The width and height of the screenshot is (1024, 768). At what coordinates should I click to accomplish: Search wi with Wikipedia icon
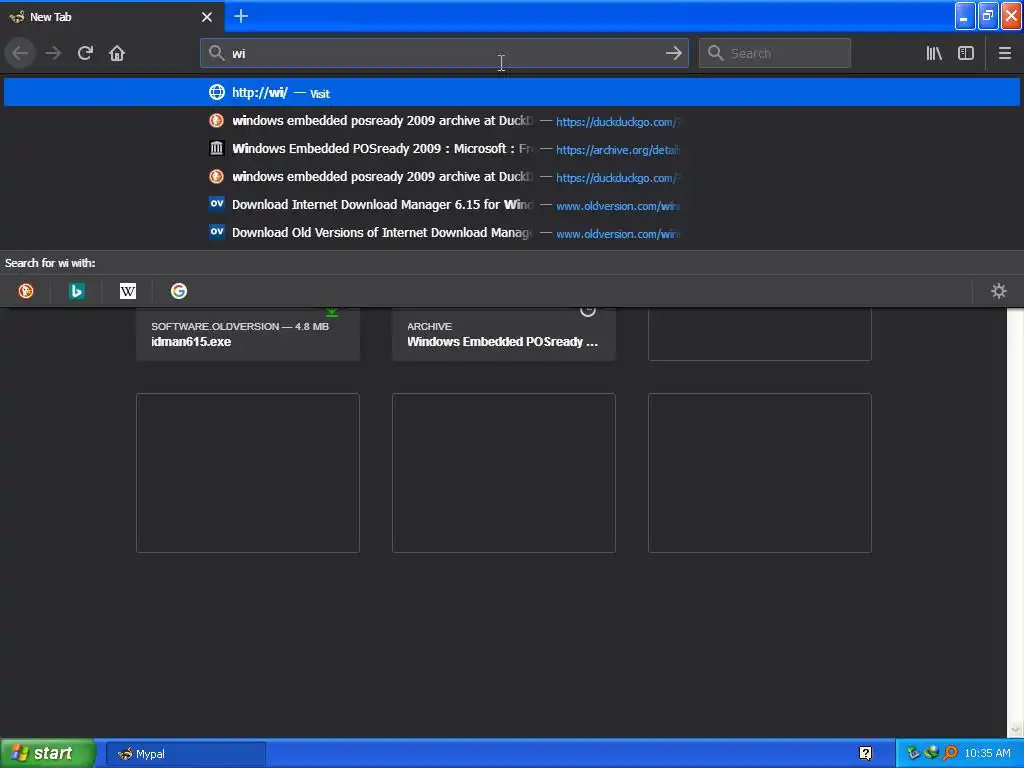point(128,291)
